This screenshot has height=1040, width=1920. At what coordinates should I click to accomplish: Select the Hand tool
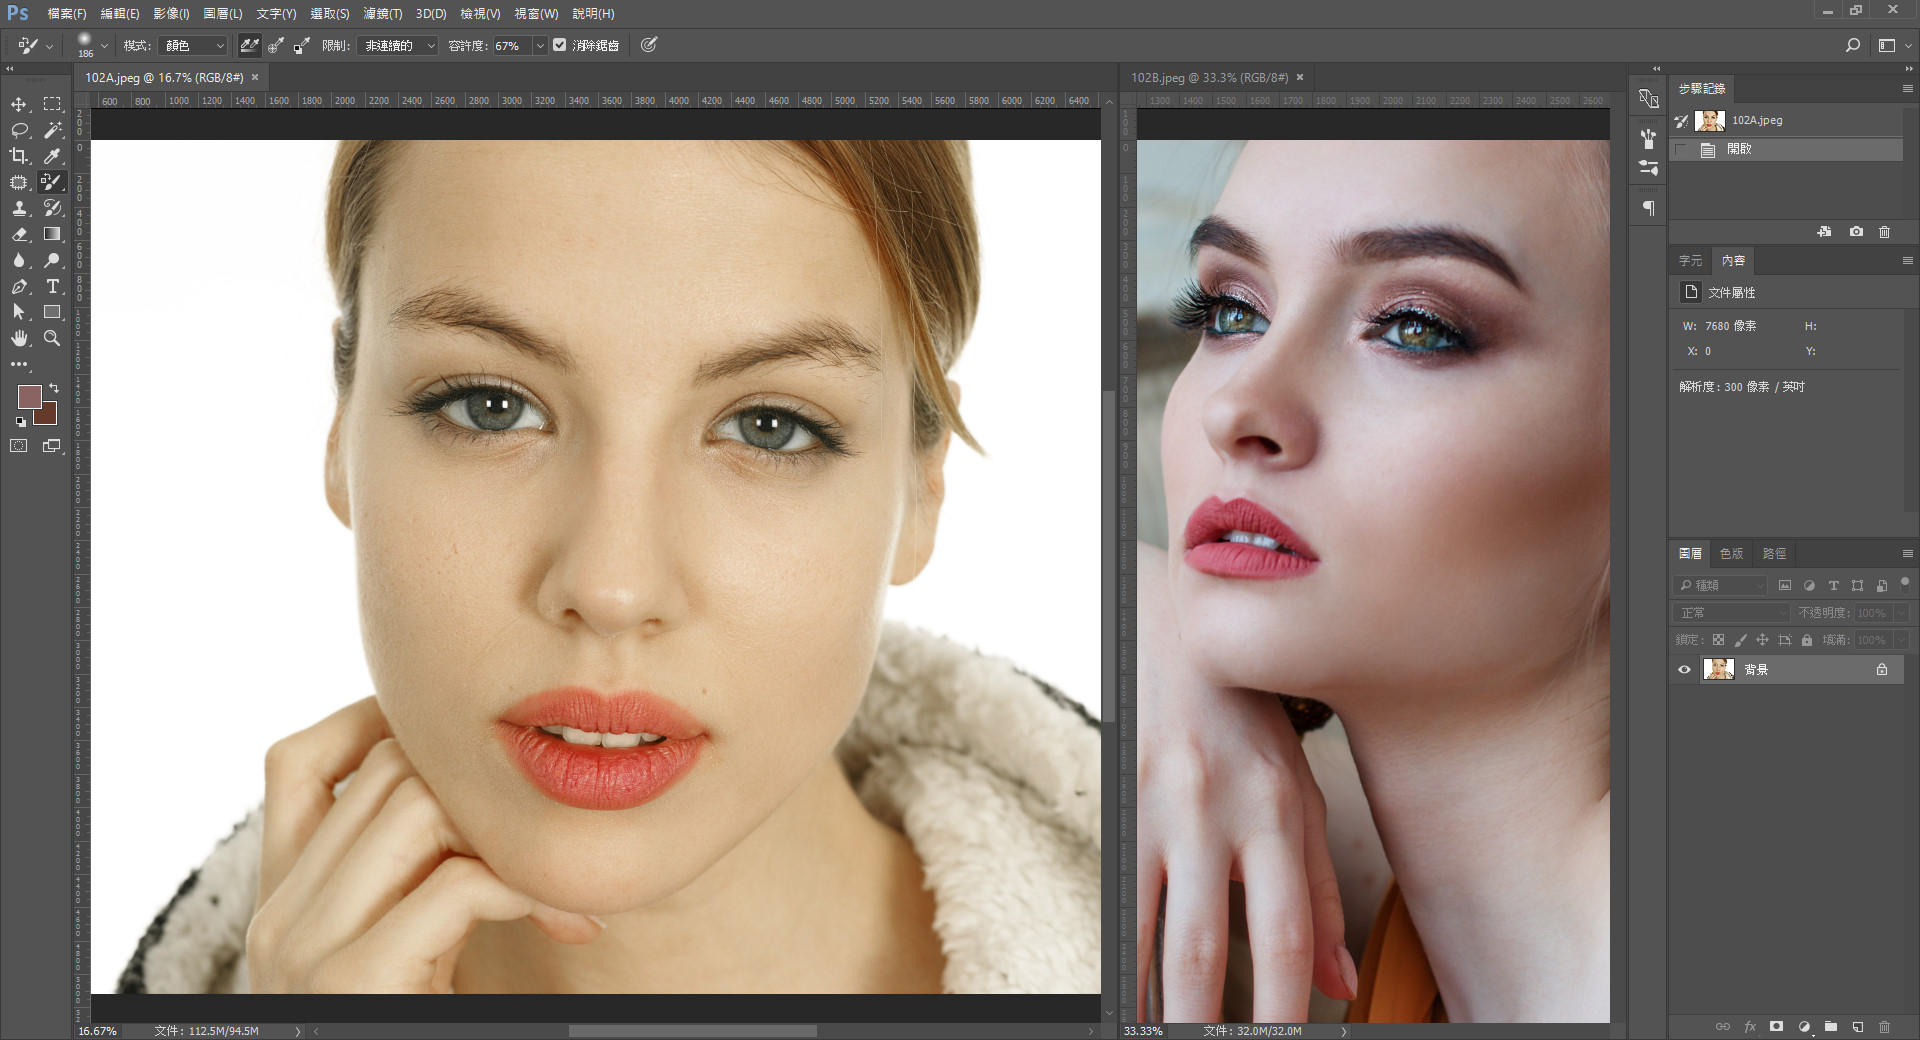pyautogui.click(x=19, y=338)
